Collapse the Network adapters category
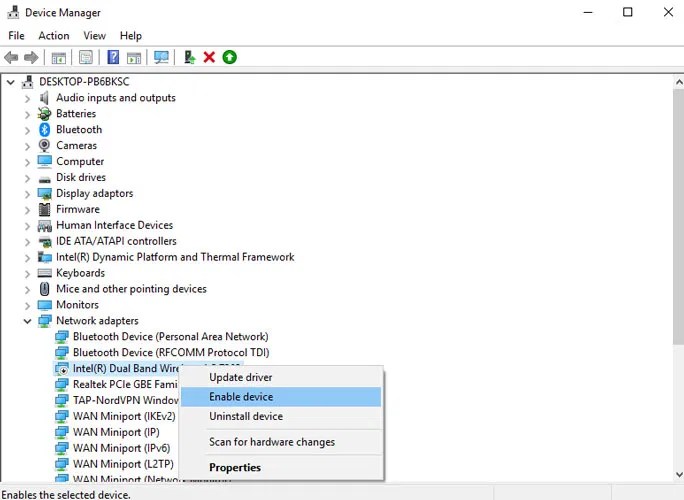The height and width of the screenshot is (500, 684). 27,321
